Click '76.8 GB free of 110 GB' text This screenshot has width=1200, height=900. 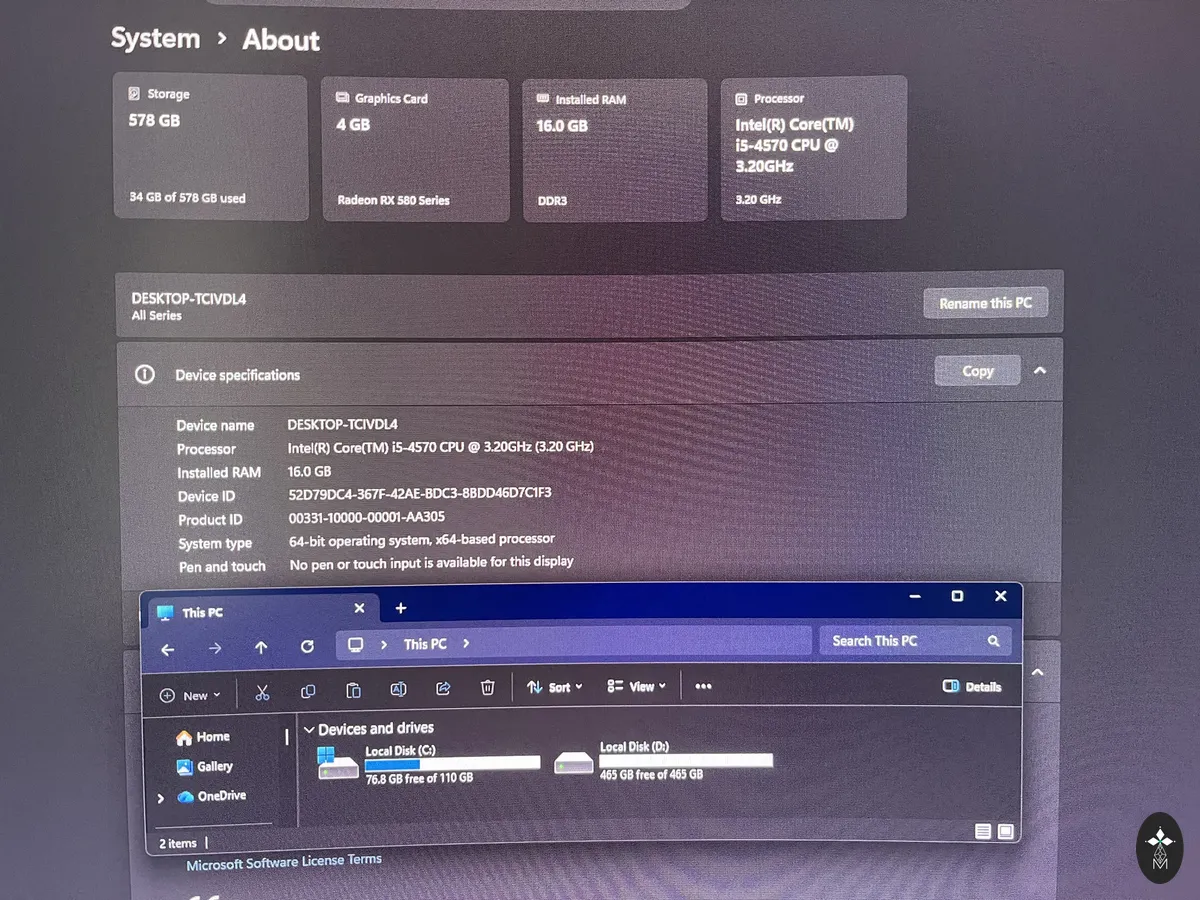[419, 778]
